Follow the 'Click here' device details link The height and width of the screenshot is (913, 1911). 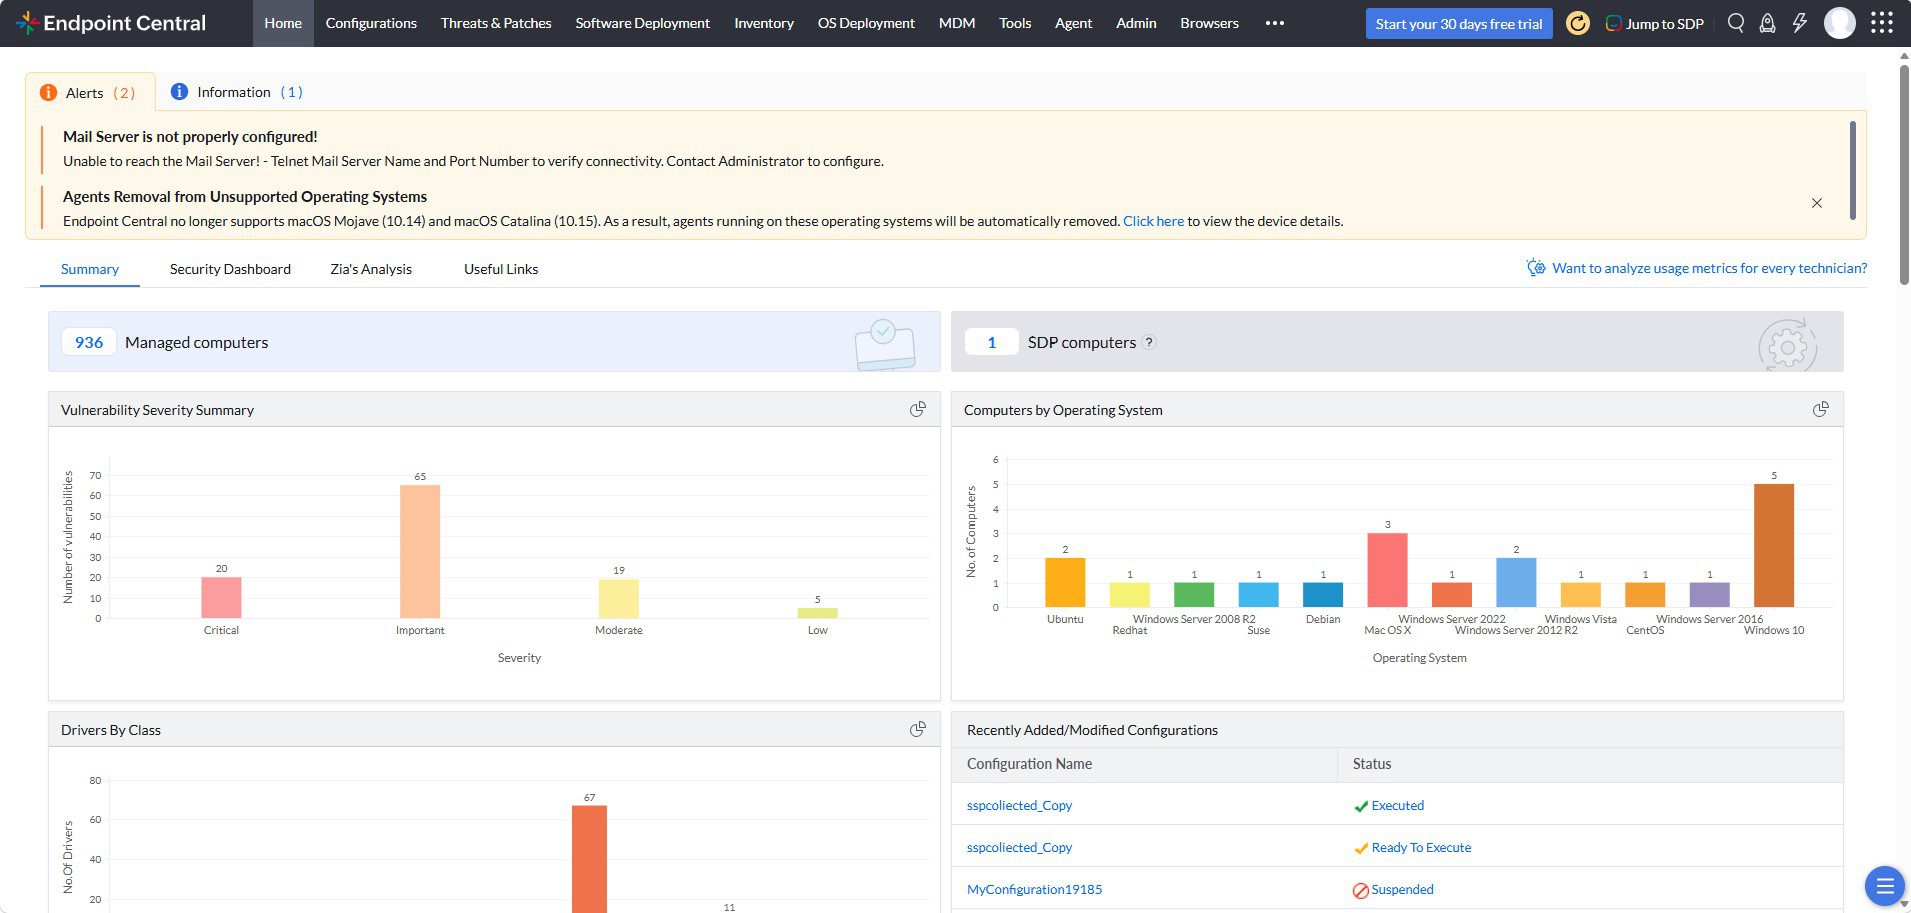pyautogui.click(x=1153, y=221)
